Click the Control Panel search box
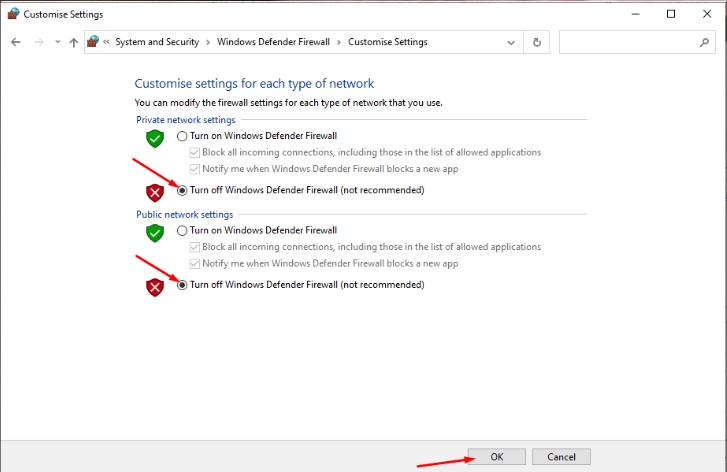This screenshot has height=472, width=727. pyautogui.click(x=637, y=42)
